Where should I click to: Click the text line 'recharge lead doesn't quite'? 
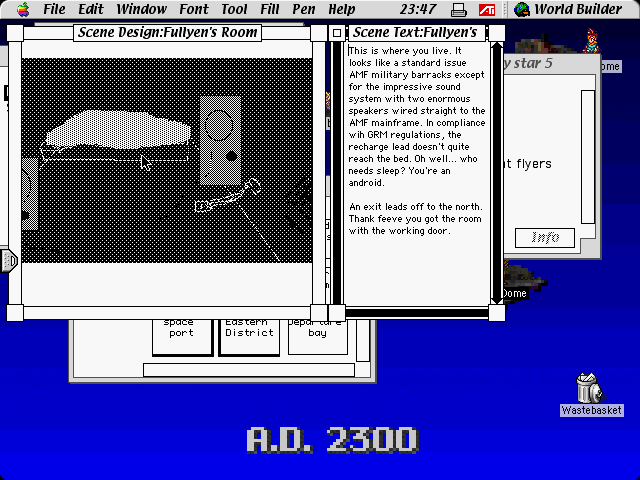pyautogui.click(x=409, y=147)
